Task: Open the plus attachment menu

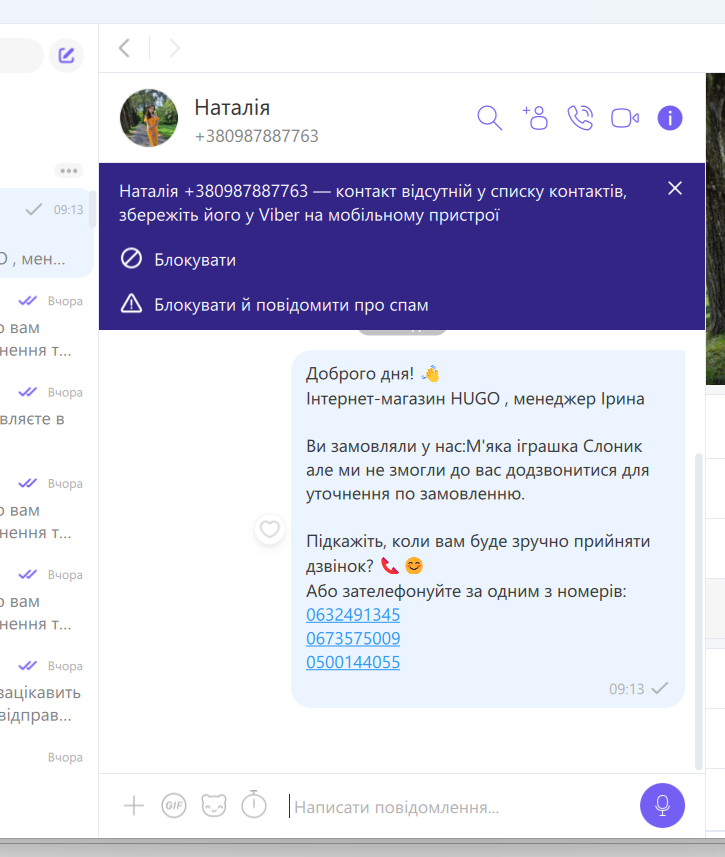Action: (134, 806)
